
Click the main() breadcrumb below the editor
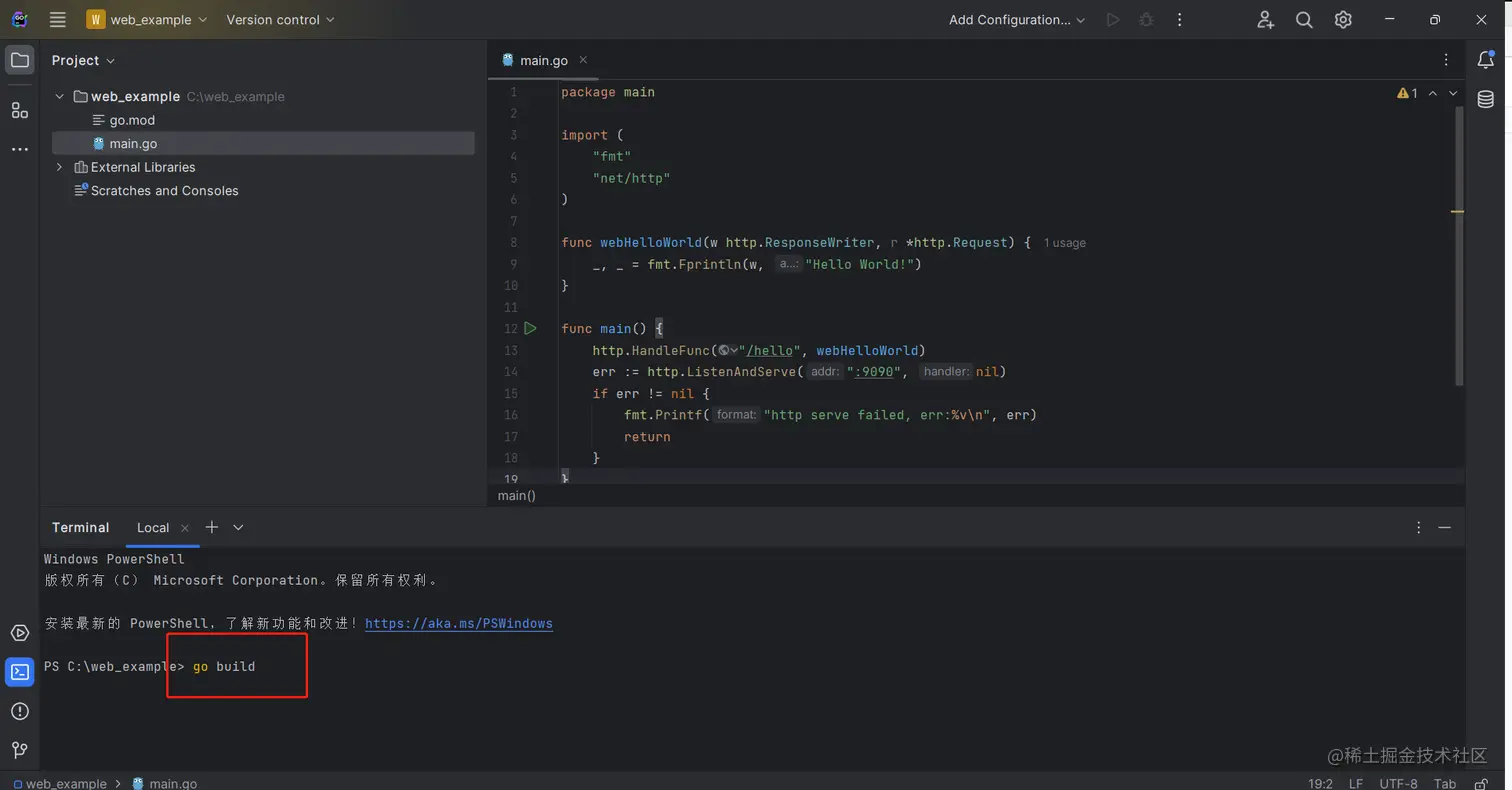[x=517, y=495]
